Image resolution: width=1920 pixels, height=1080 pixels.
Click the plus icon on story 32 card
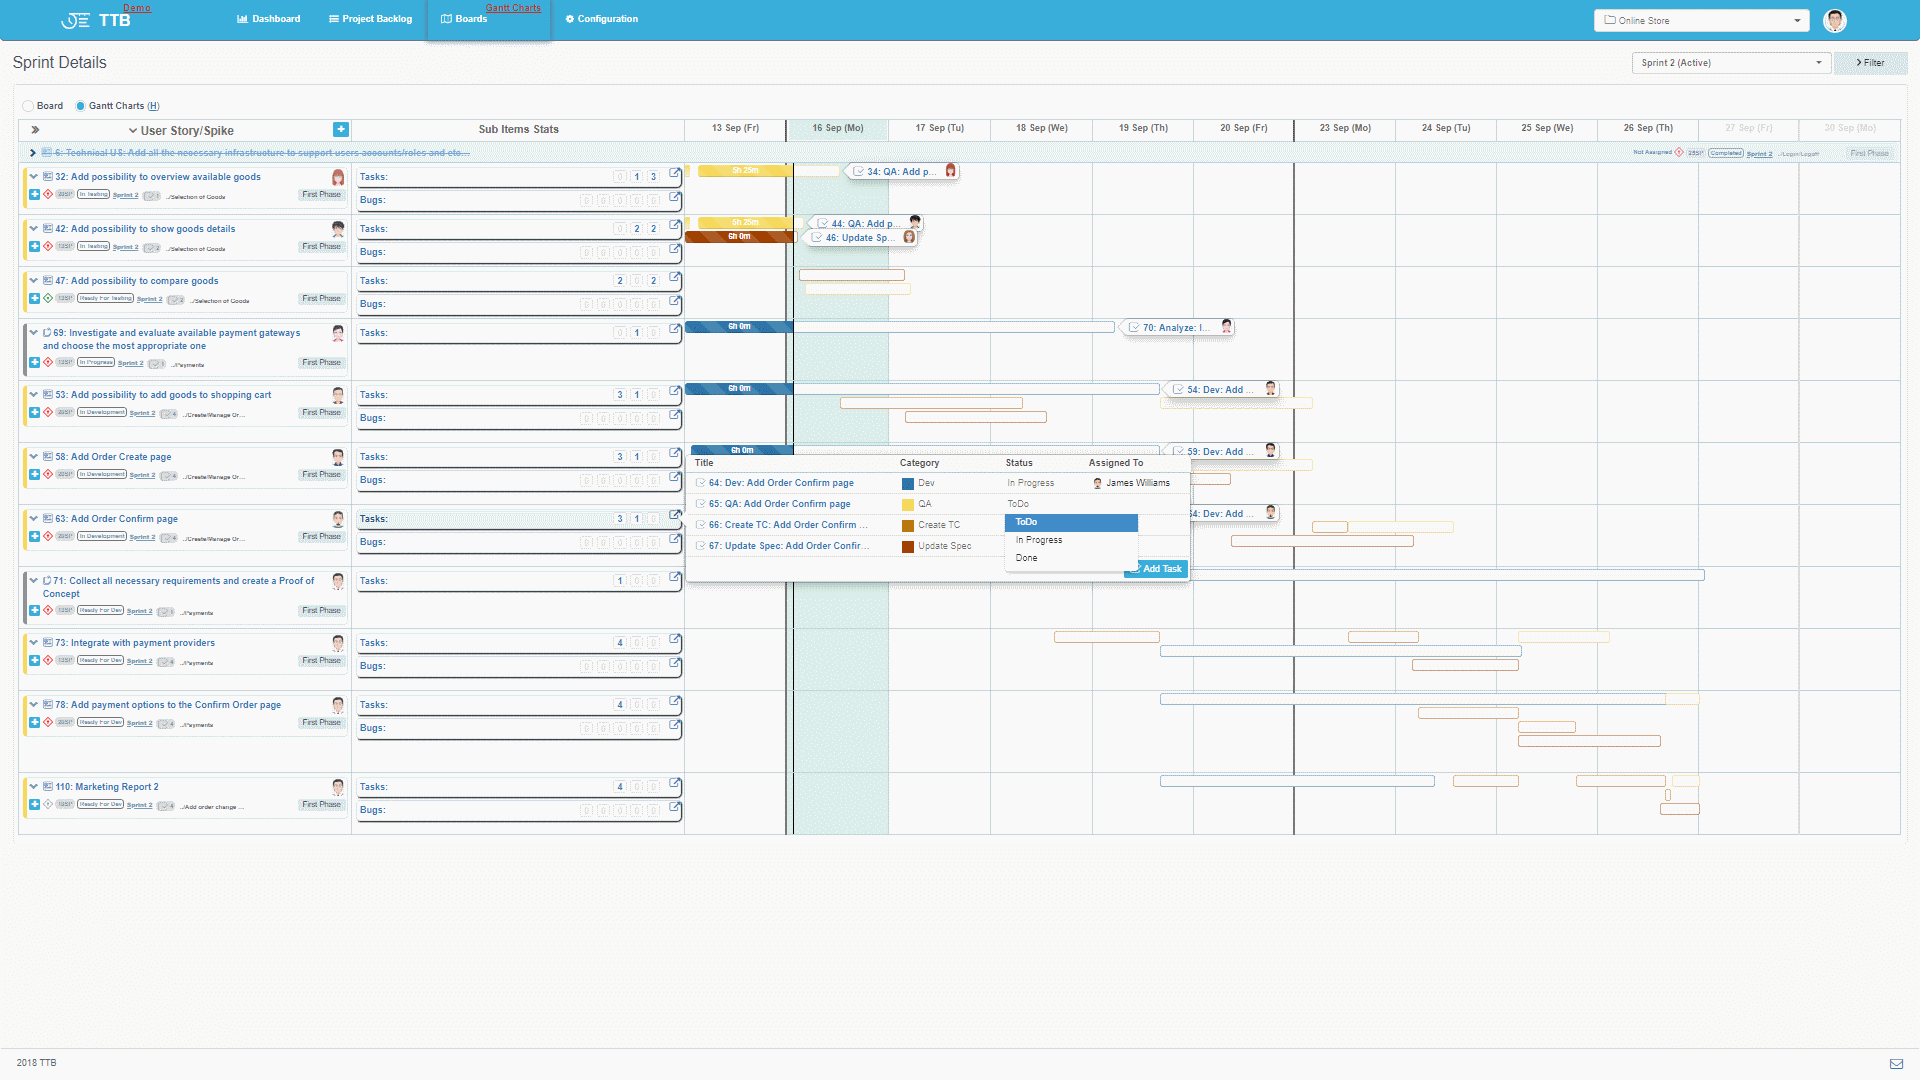click(33, 195)
